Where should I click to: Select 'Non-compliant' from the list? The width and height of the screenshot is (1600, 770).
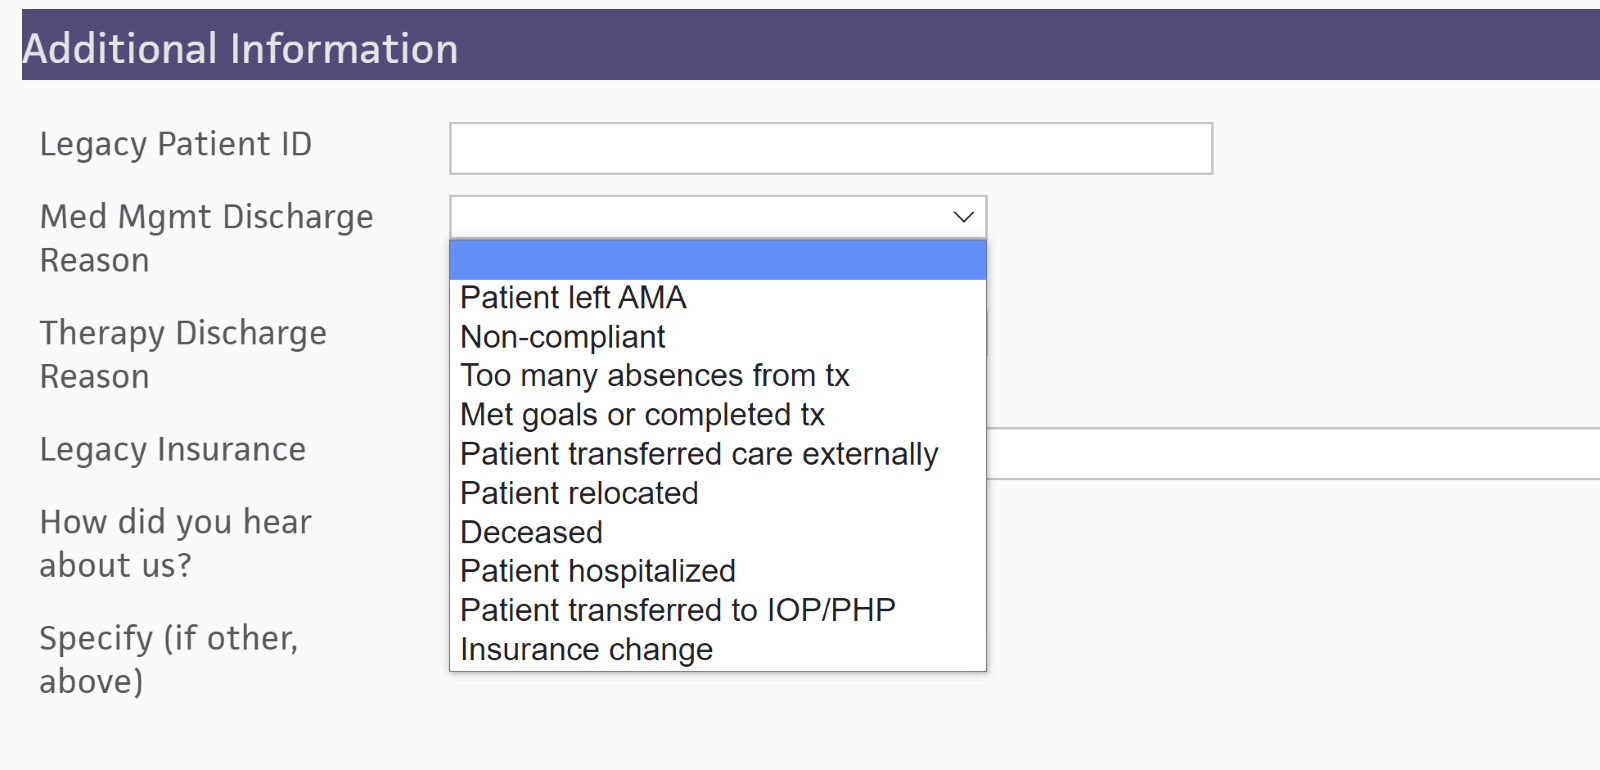pyautogui.click(x=562, y=337)
